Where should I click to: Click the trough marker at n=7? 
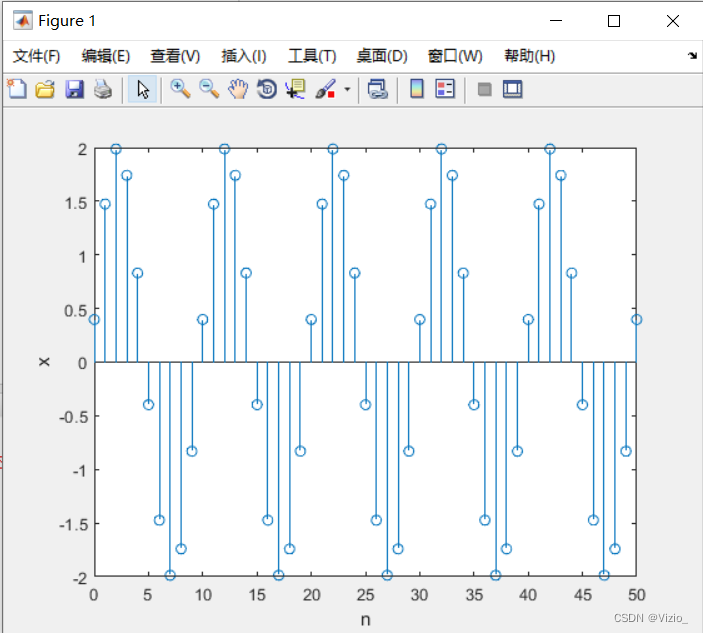pos(170,575)
